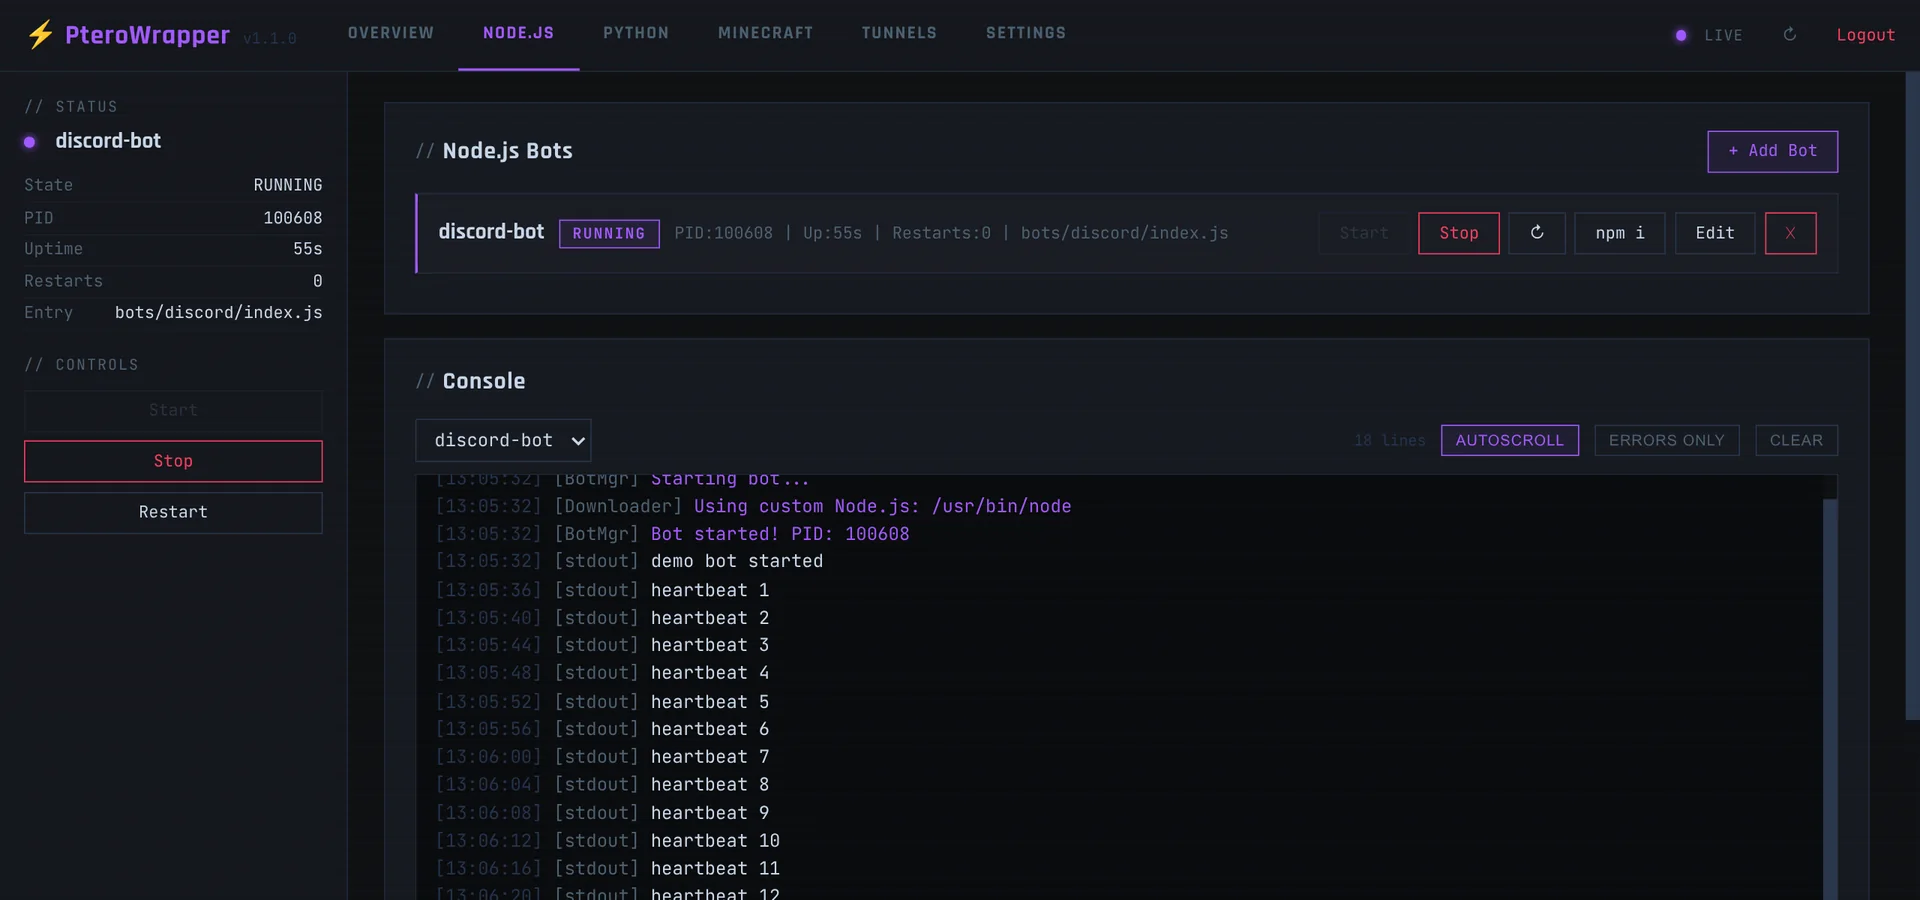Clear the console with CLEAR

[1796, 440]
